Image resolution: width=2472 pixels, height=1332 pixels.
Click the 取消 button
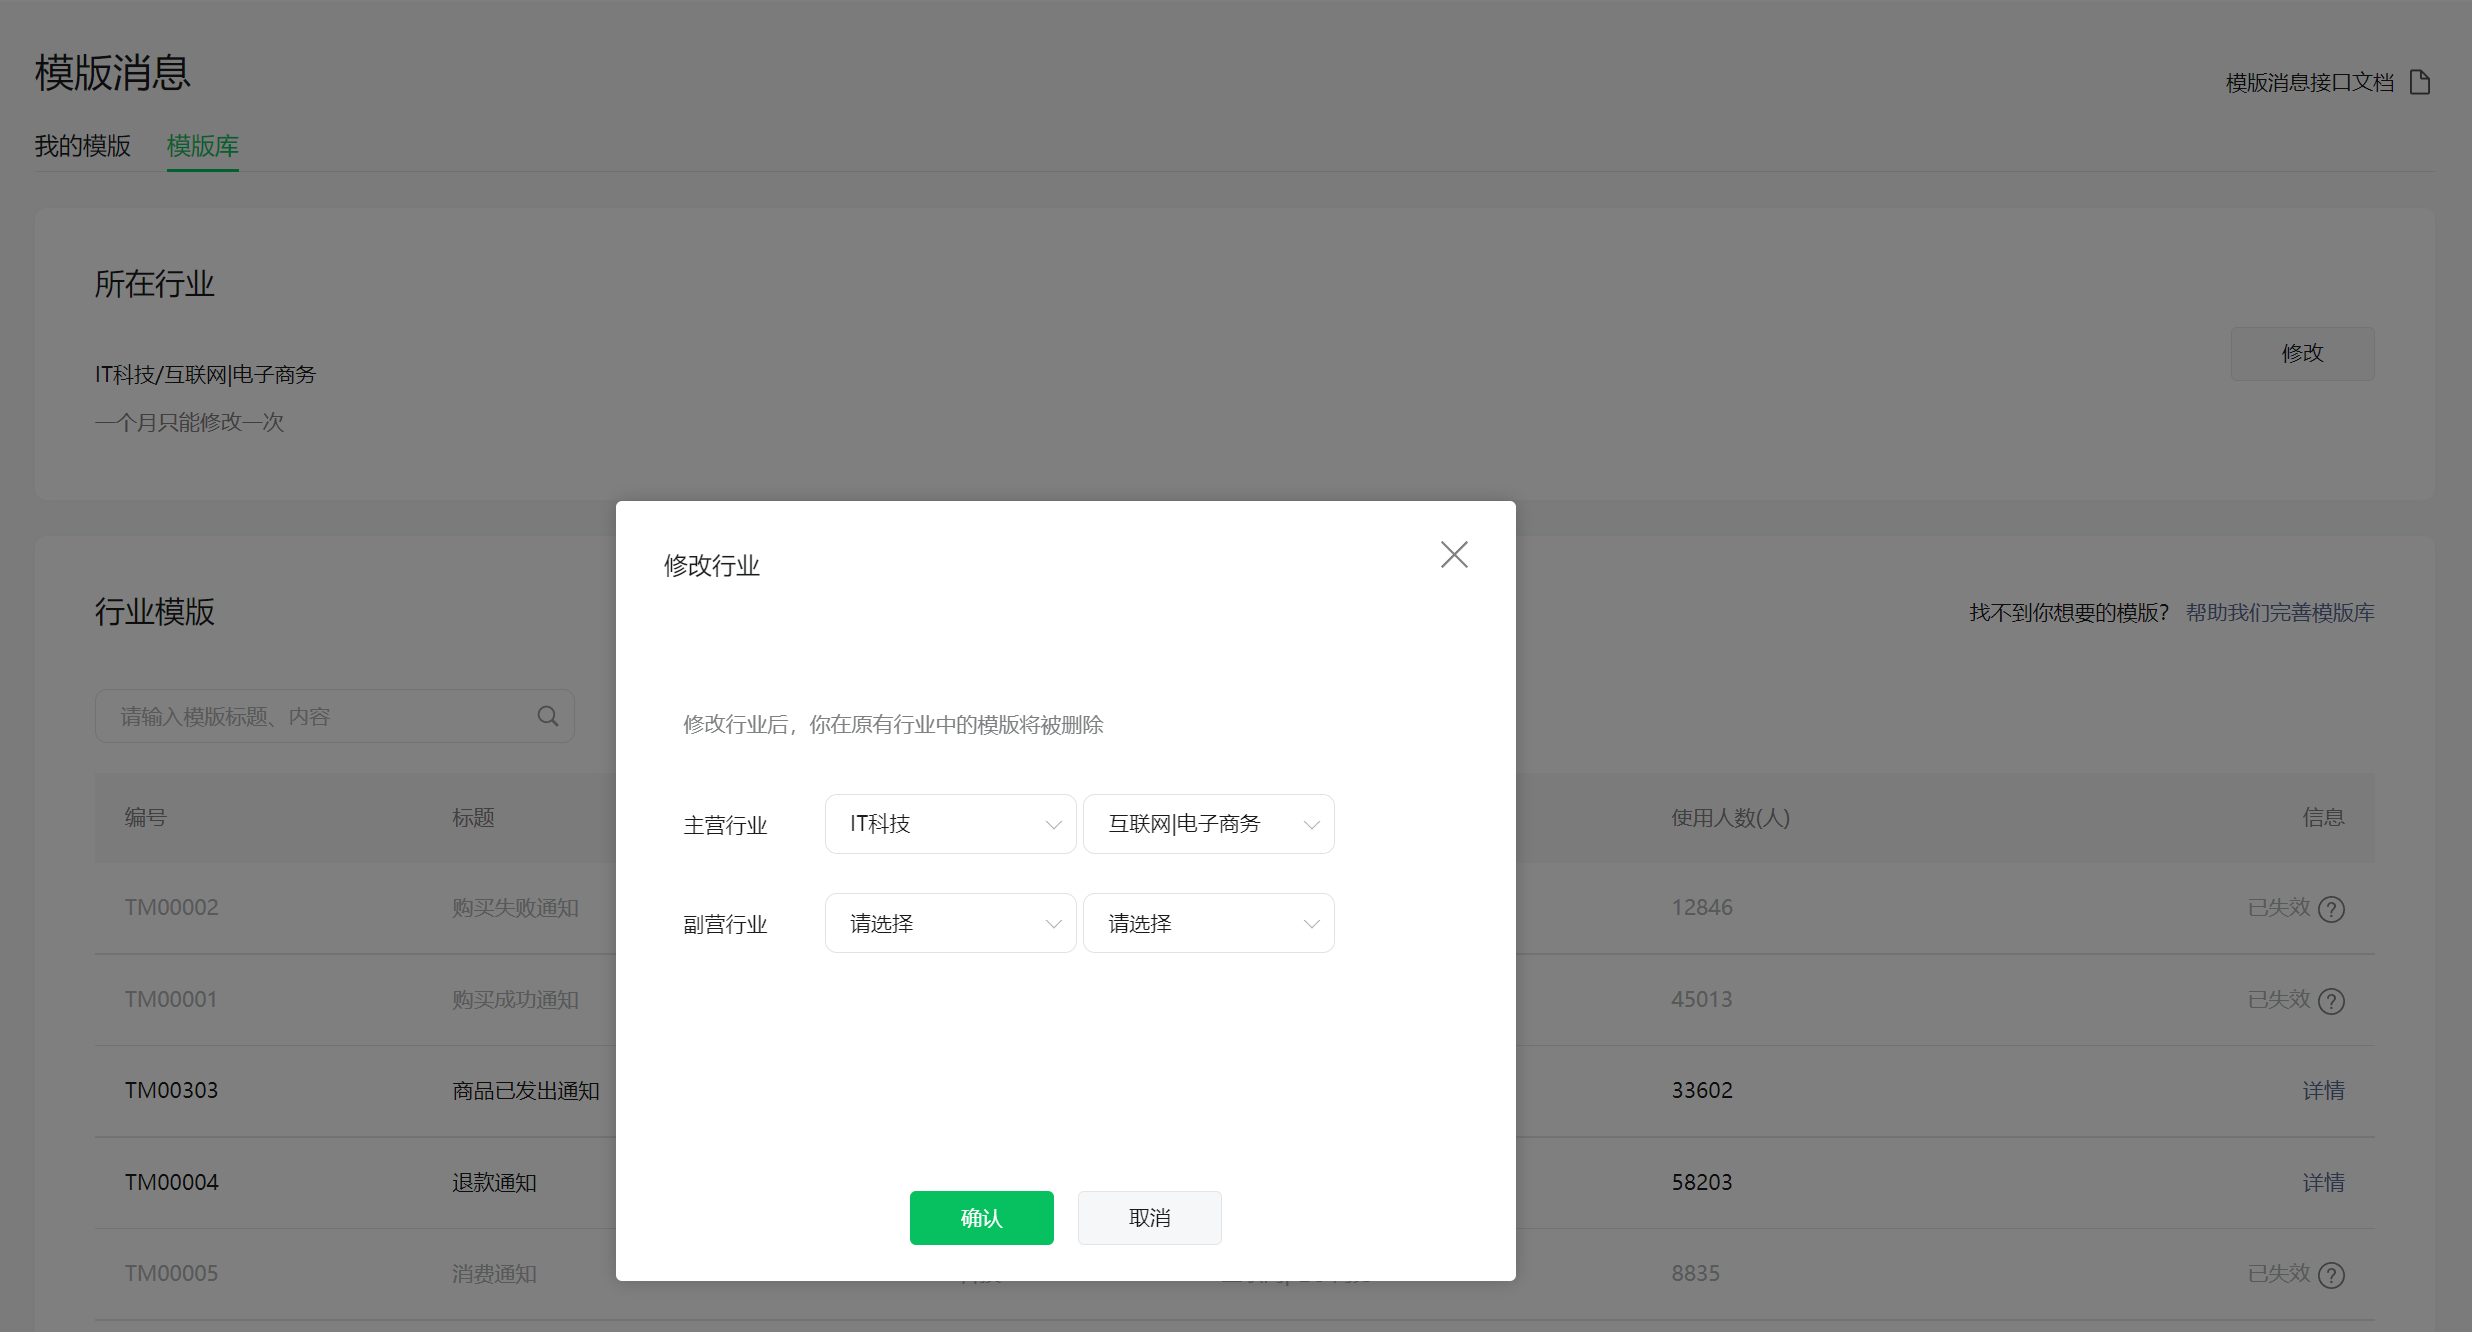tap(1149, 1218)
